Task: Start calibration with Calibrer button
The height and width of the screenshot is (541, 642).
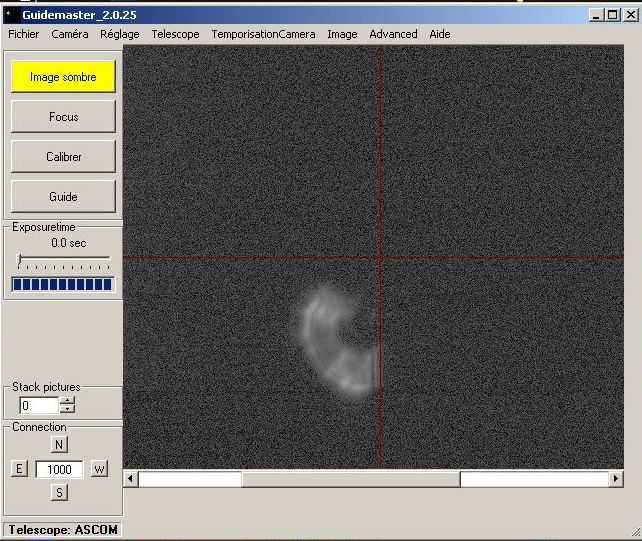Action: coord(63,156)
